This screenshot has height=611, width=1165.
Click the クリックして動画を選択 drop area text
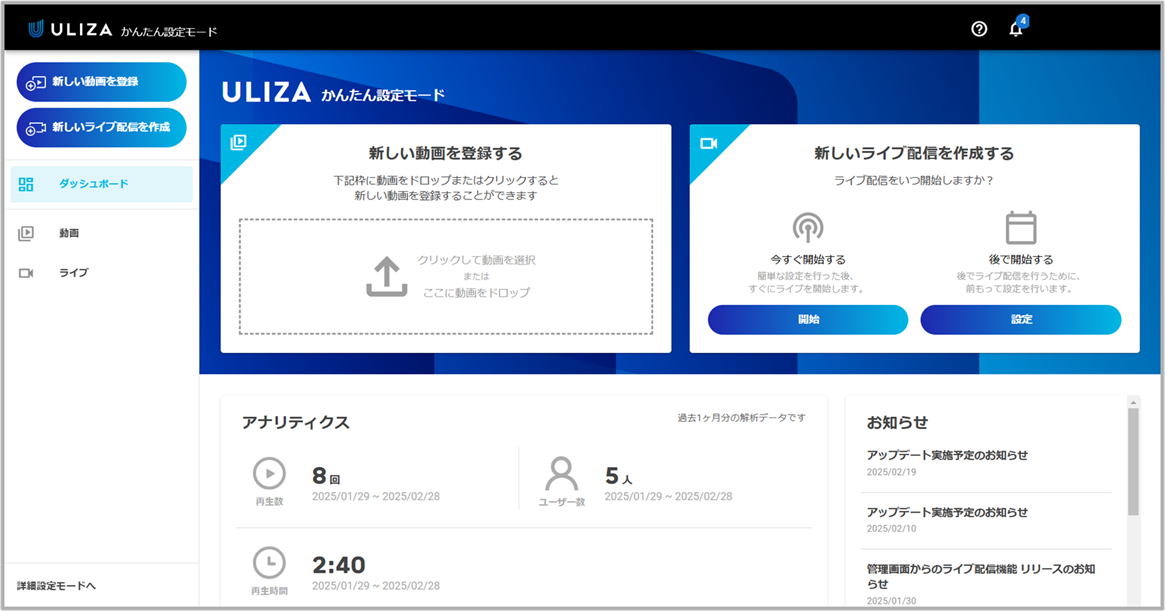click(x=476, y=260)
